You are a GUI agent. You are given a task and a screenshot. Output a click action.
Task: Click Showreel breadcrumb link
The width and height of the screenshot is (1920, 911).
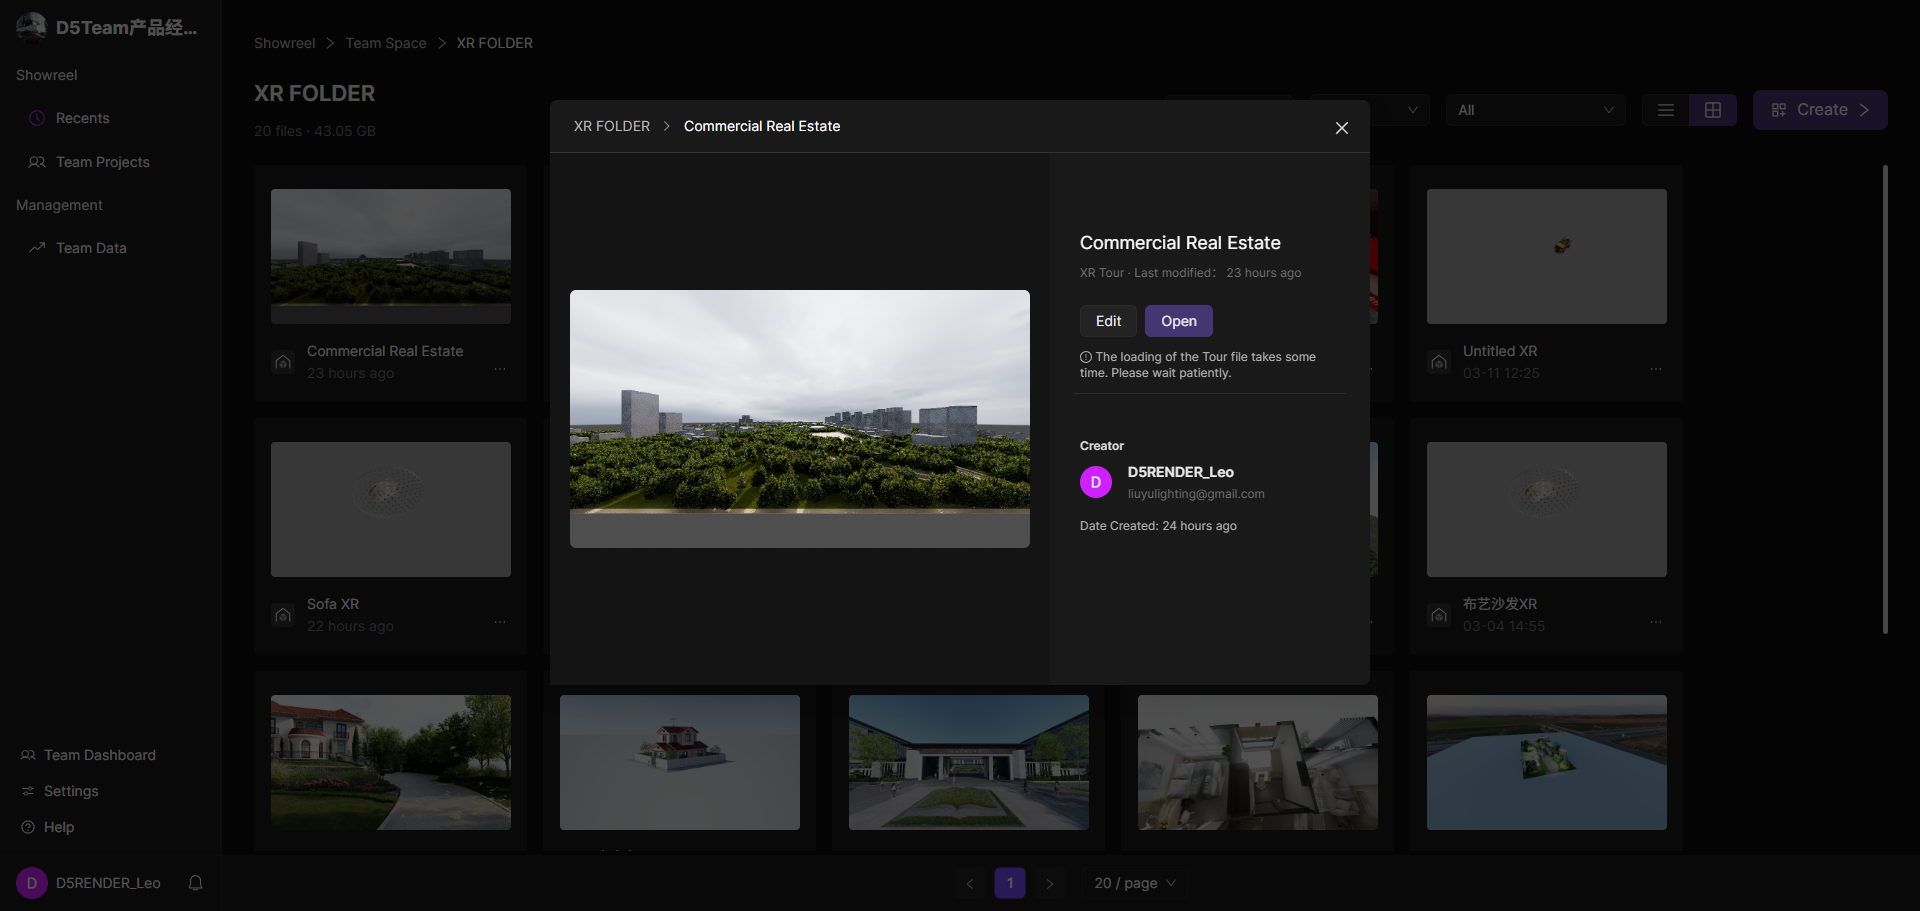tap(284, 43)
